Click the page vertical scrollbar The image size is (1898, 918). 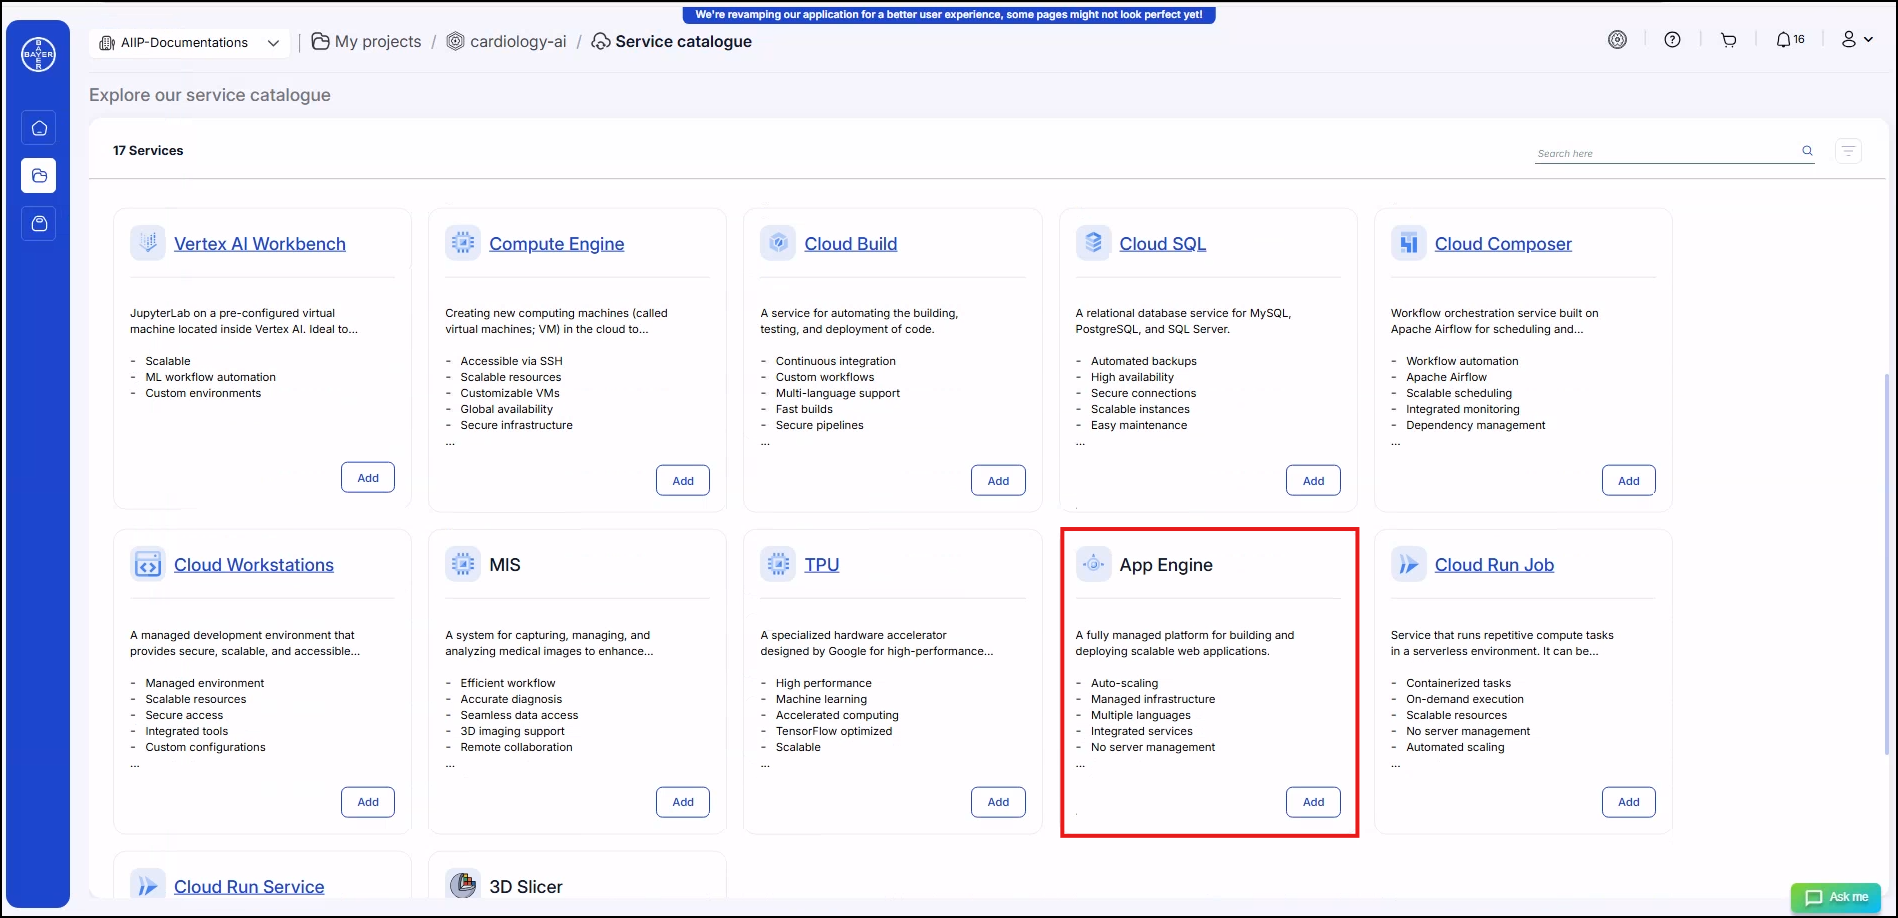[x=1887, y=563]
